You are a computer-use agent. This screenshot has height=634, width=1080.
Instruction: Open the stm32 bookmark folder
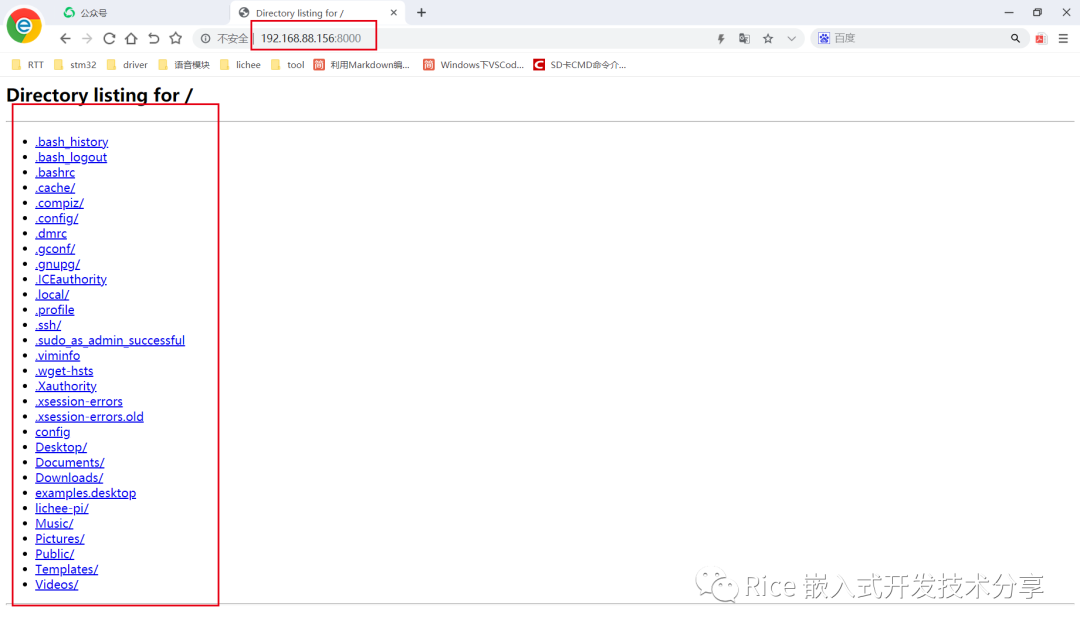tap(75, 65)
